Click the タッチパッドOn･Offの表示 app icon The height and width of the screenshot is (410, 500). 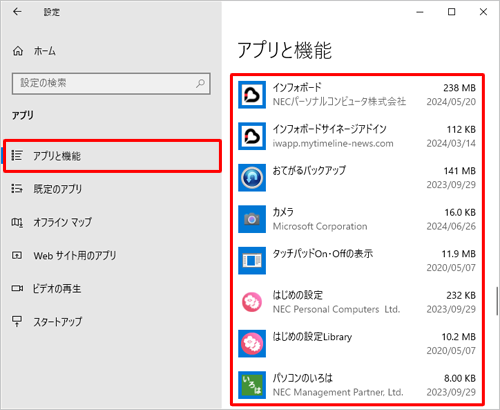pos(252,261)
